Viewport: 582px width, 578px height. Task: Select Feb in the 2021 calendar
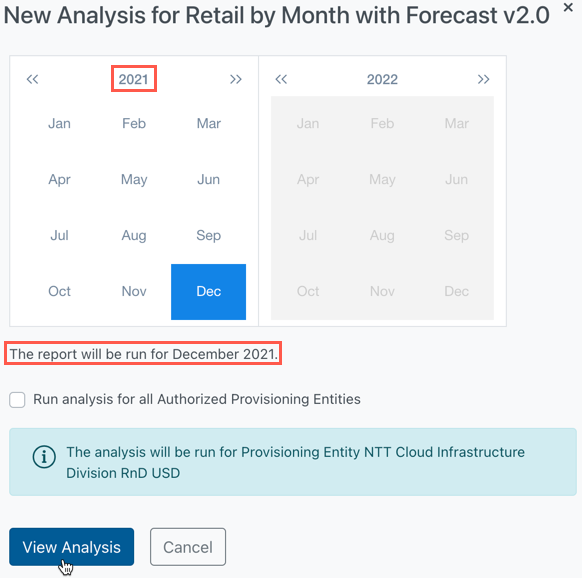click(x=134, y=124)
